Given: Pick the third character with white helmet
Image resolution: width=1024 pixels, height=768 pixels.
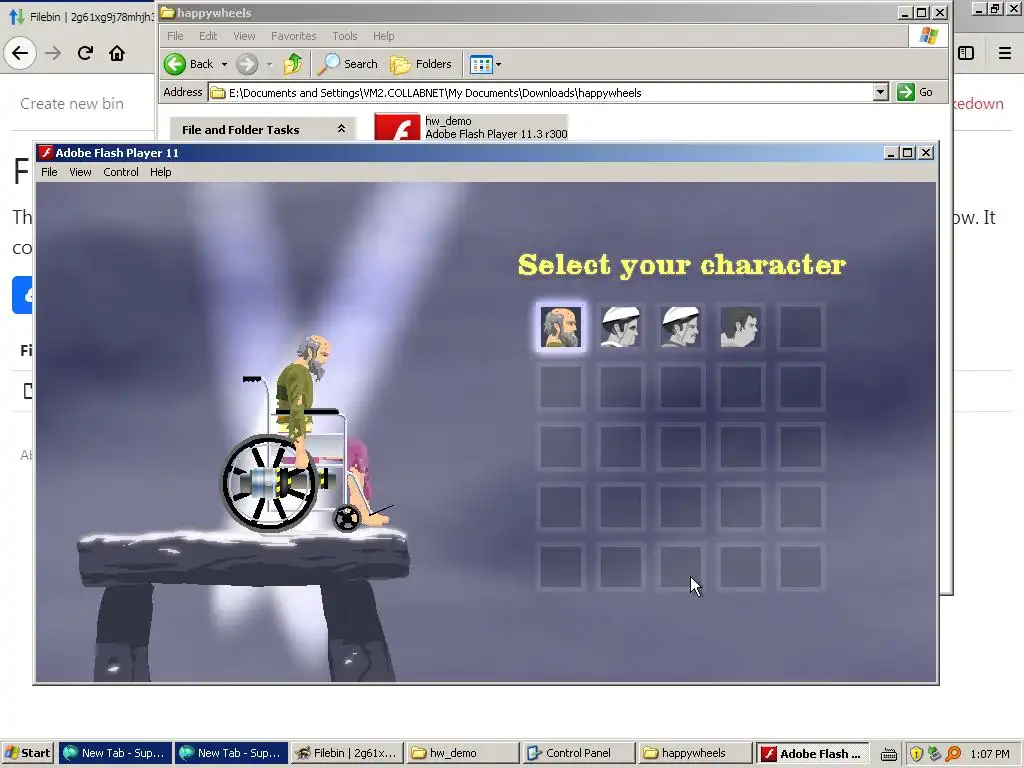Looking at the screenshot, I should click(680, 327).
